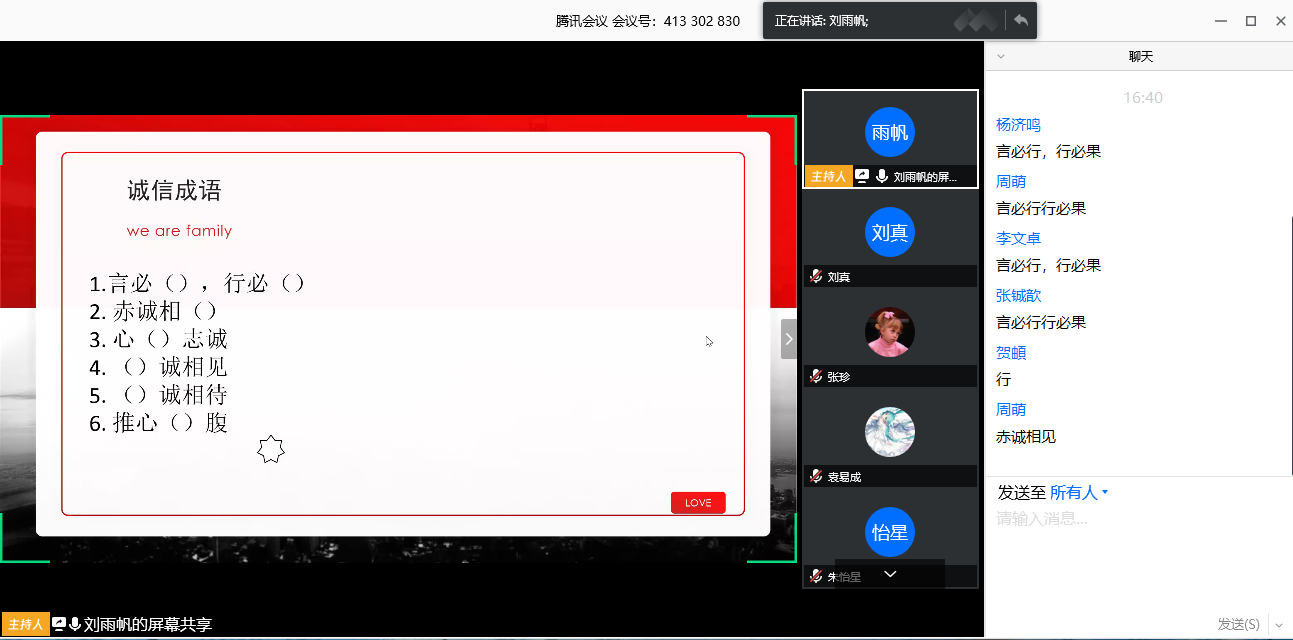This screenshot has width=1293, height=640.
Task: Click the 主持人 badge on 刘雨帆's tile
Action: click(x=828, y=177)
